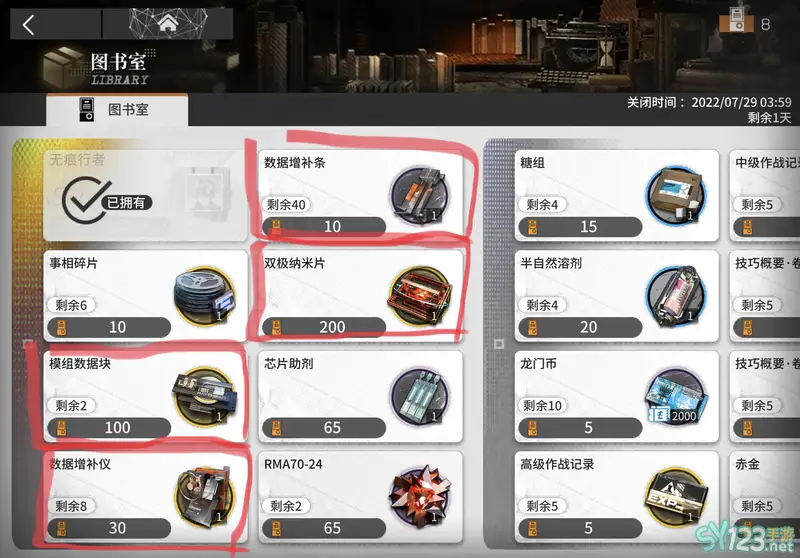Click the 已拥有 checkmark on 无痕行者
800x558 pixels.
pos(106,200)
